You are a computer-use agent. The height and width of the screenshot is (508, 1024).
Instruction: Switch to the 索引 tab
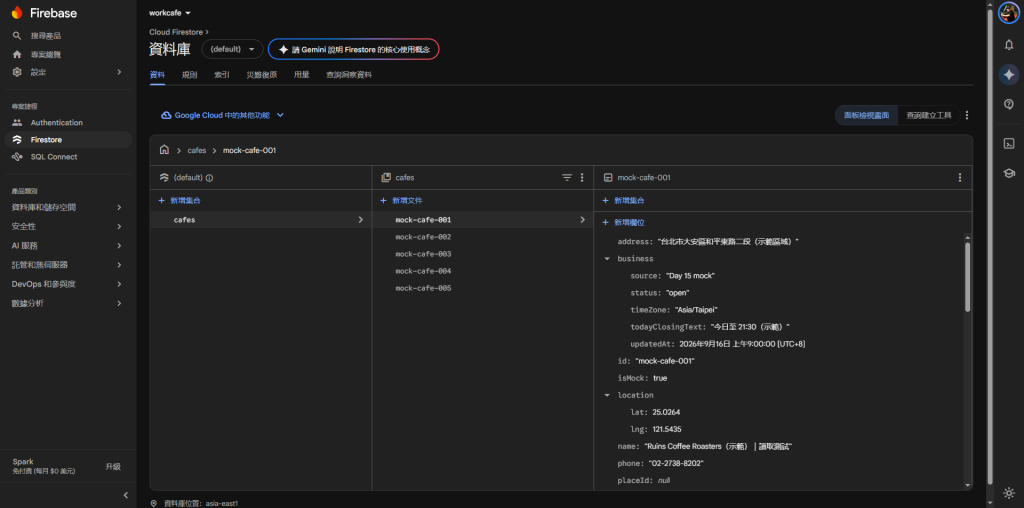[222, 75]
